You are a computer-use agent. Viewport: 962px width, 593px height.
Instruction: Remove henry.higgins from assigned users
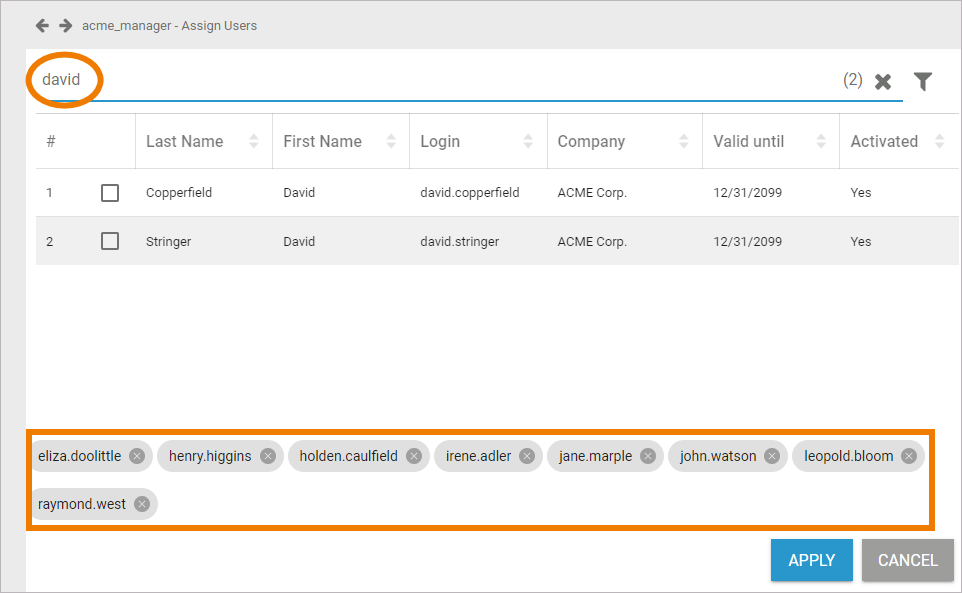268,456
